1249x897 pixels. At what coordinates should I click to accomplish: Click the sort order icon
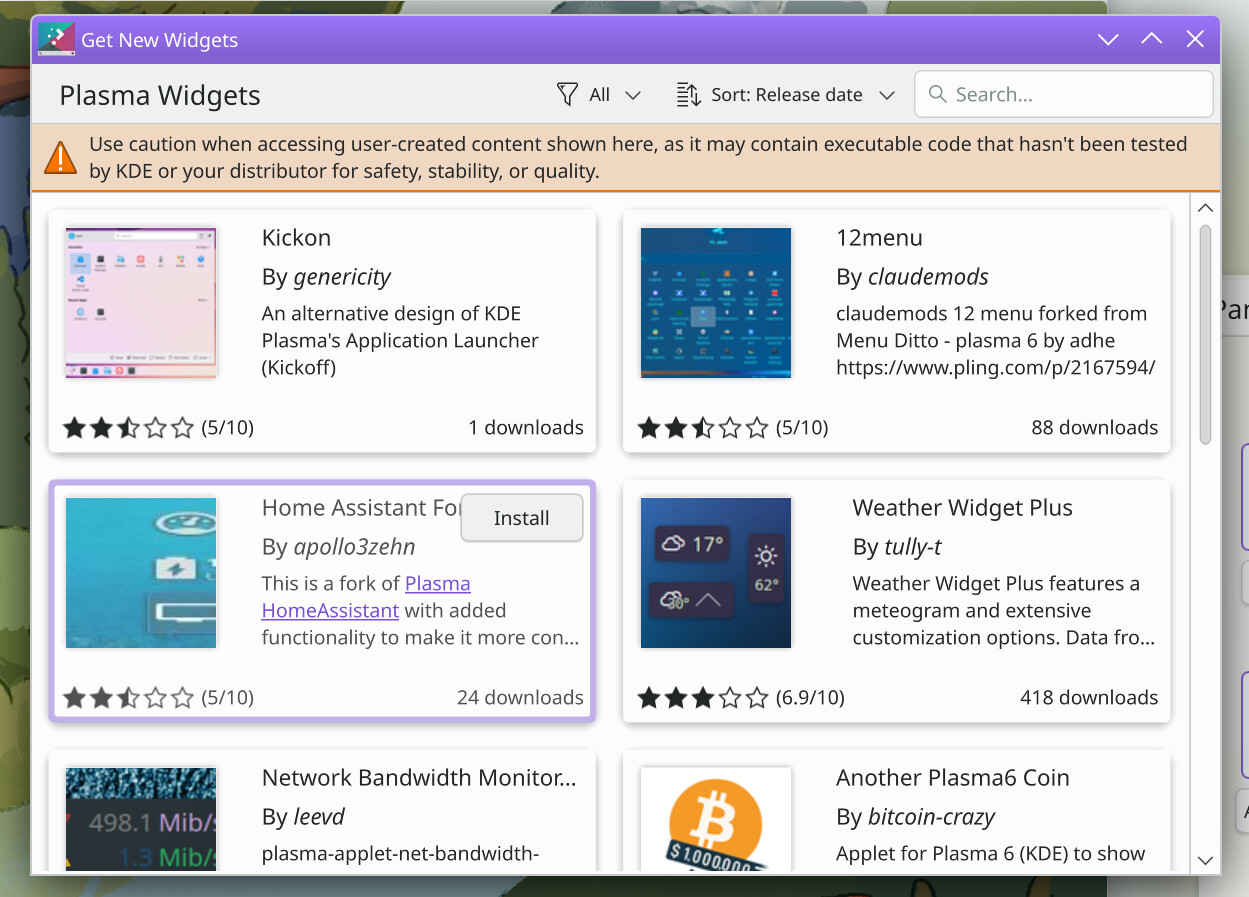[x=688, y=95]
